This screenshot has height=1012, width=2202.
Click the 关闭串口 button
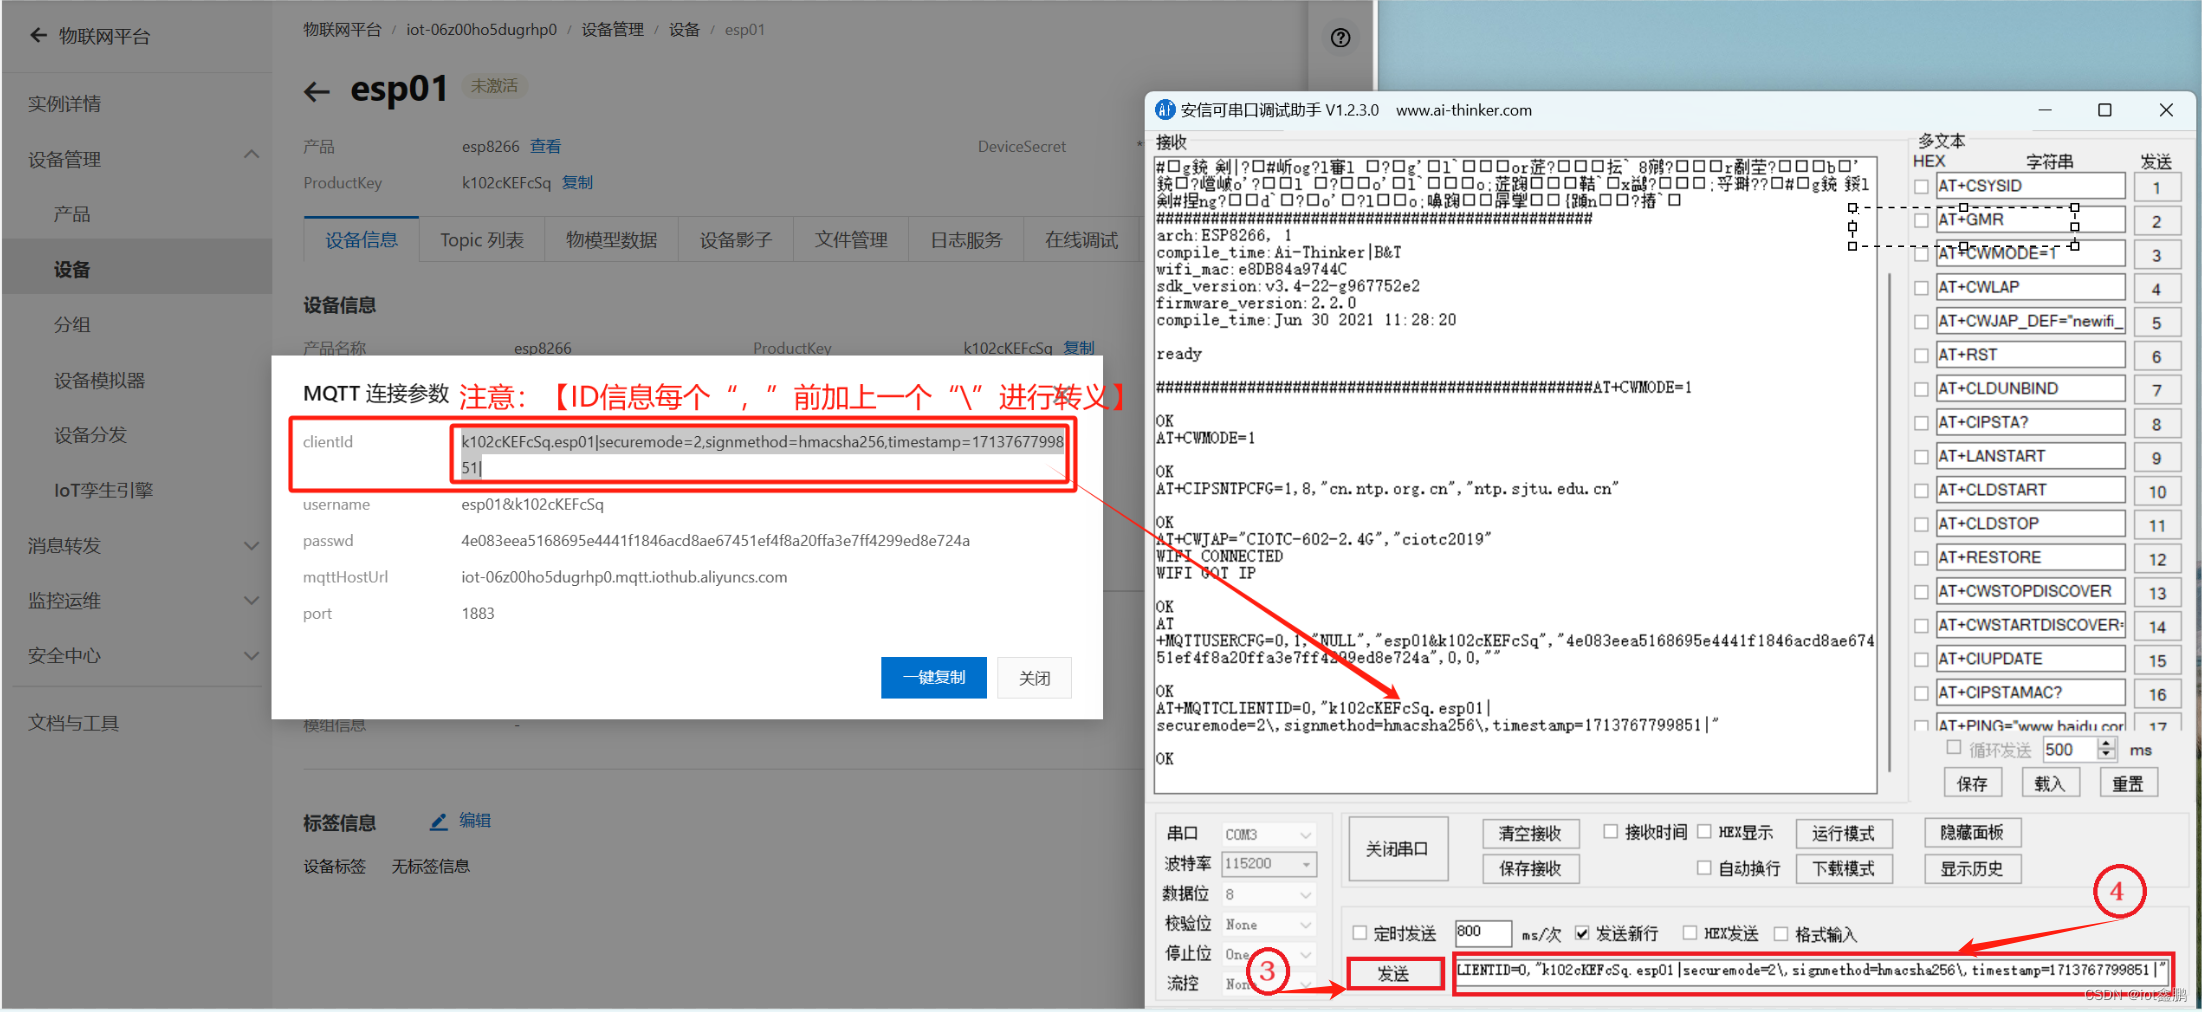[x=1397, y=849]
